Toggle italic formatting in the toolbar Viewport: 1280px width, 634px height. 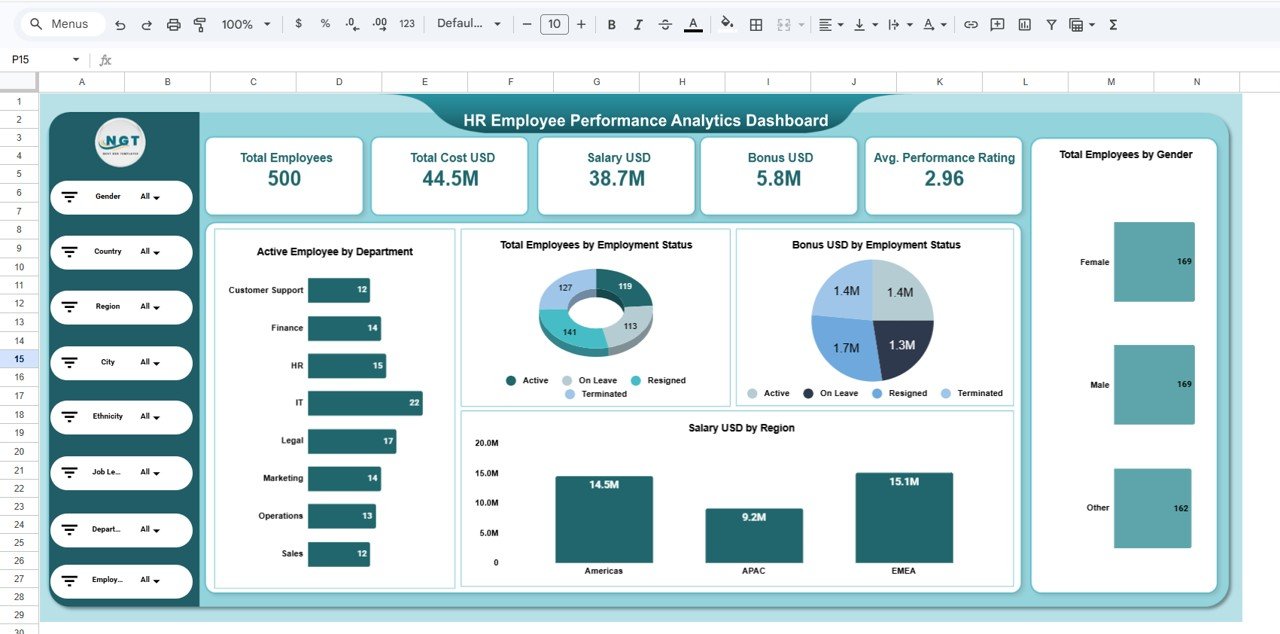coord(638,23)
